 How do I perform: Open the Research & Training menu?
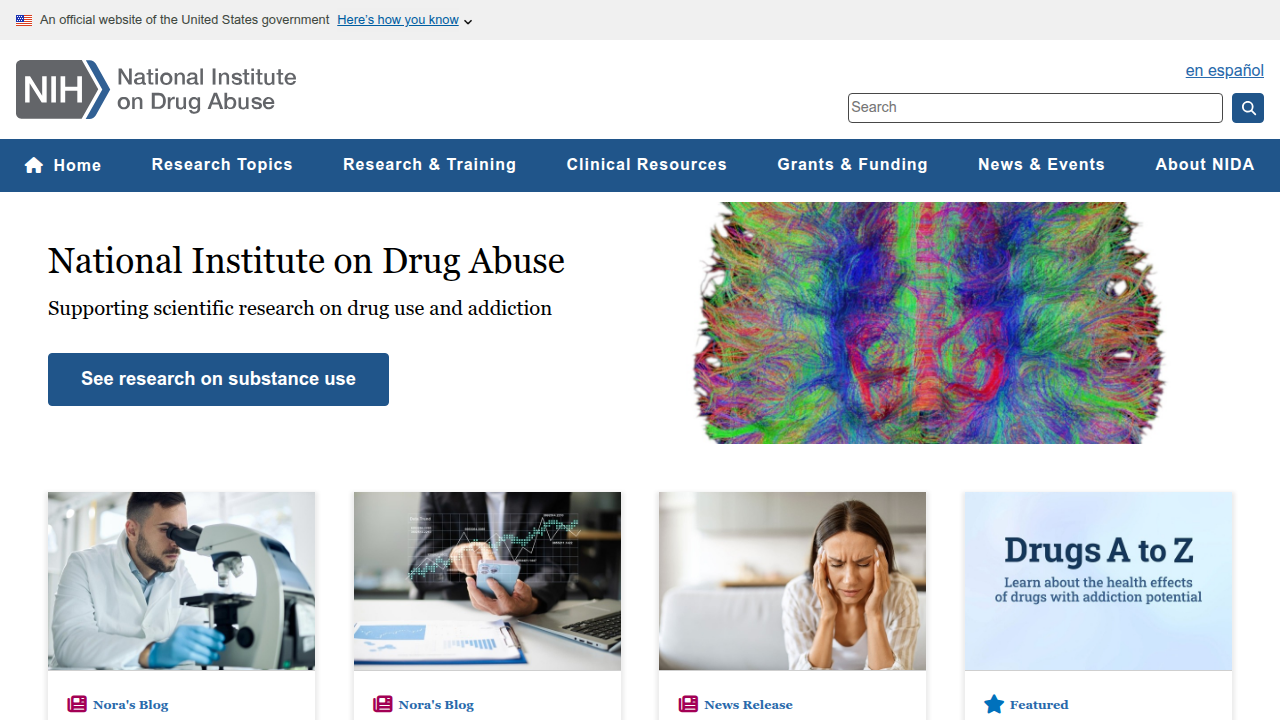430,165
